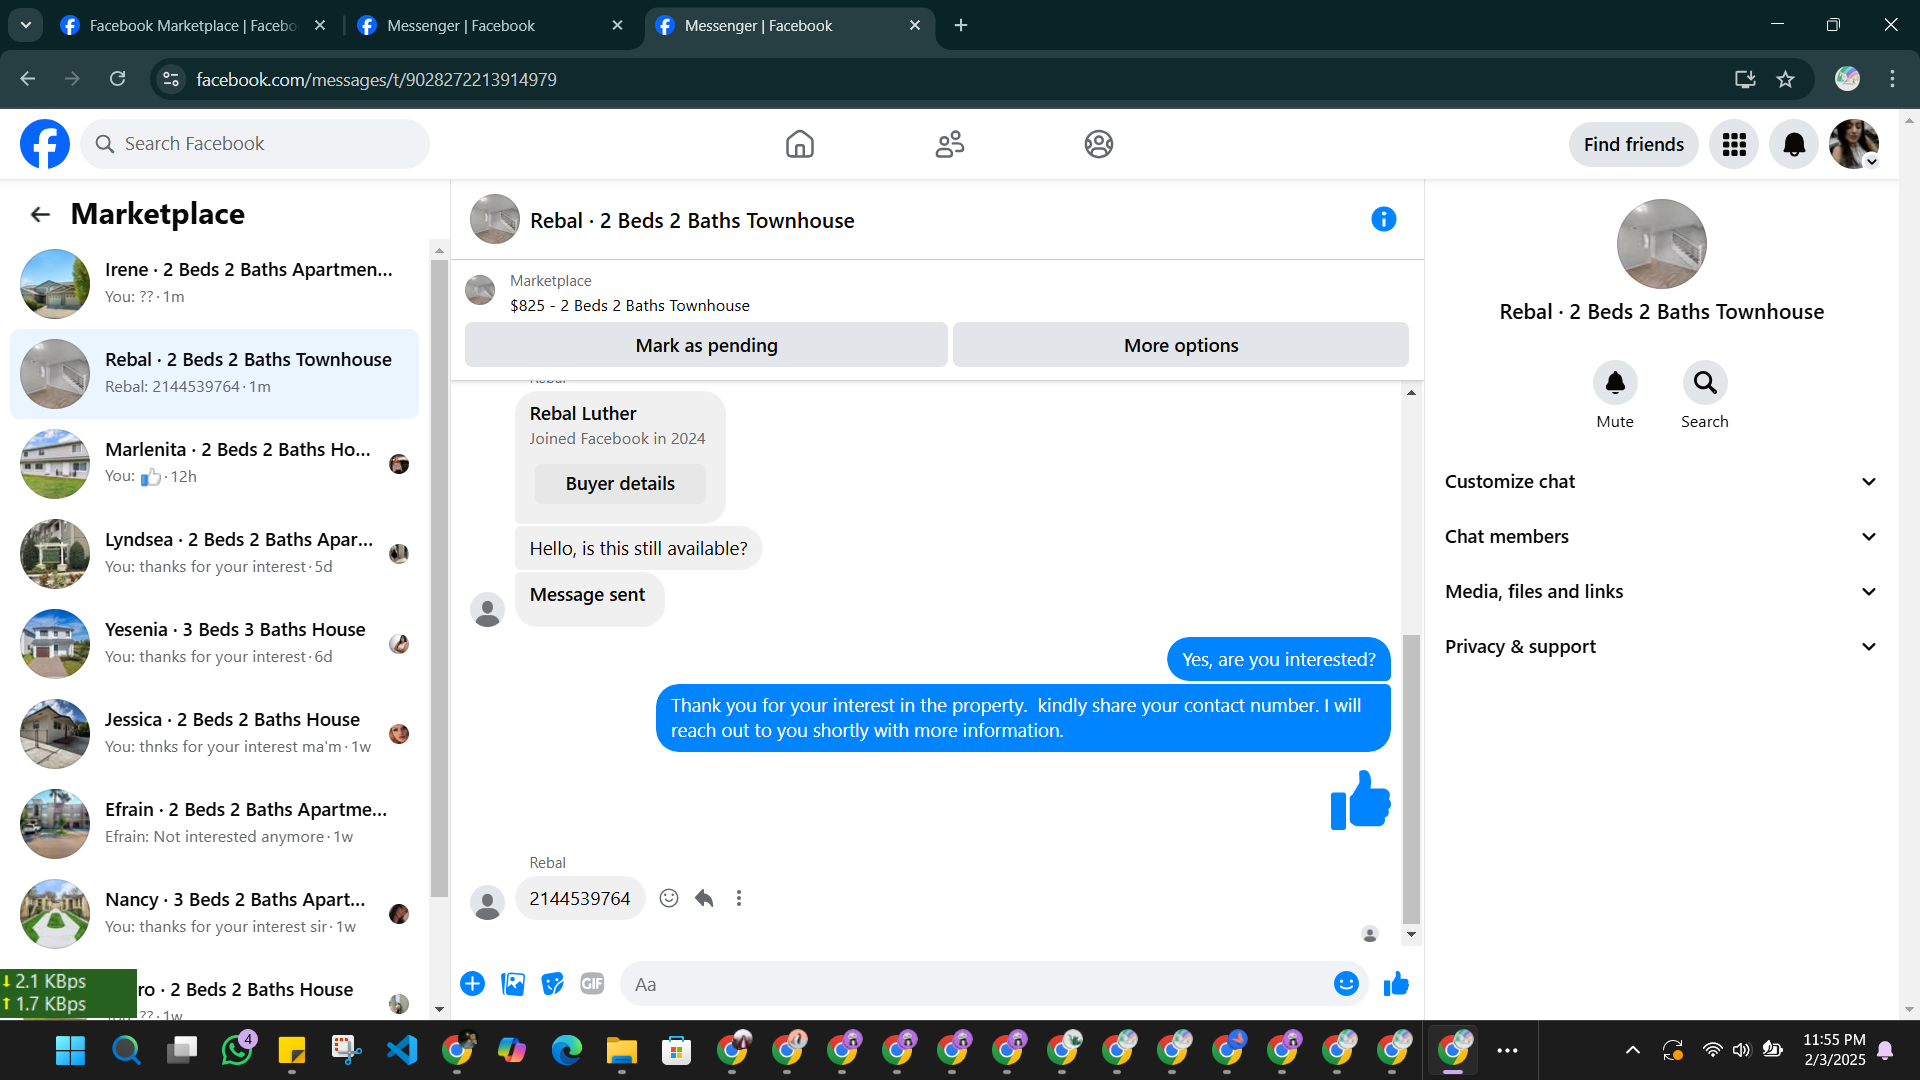Expand the Privacy & support section

[1660, 647]
